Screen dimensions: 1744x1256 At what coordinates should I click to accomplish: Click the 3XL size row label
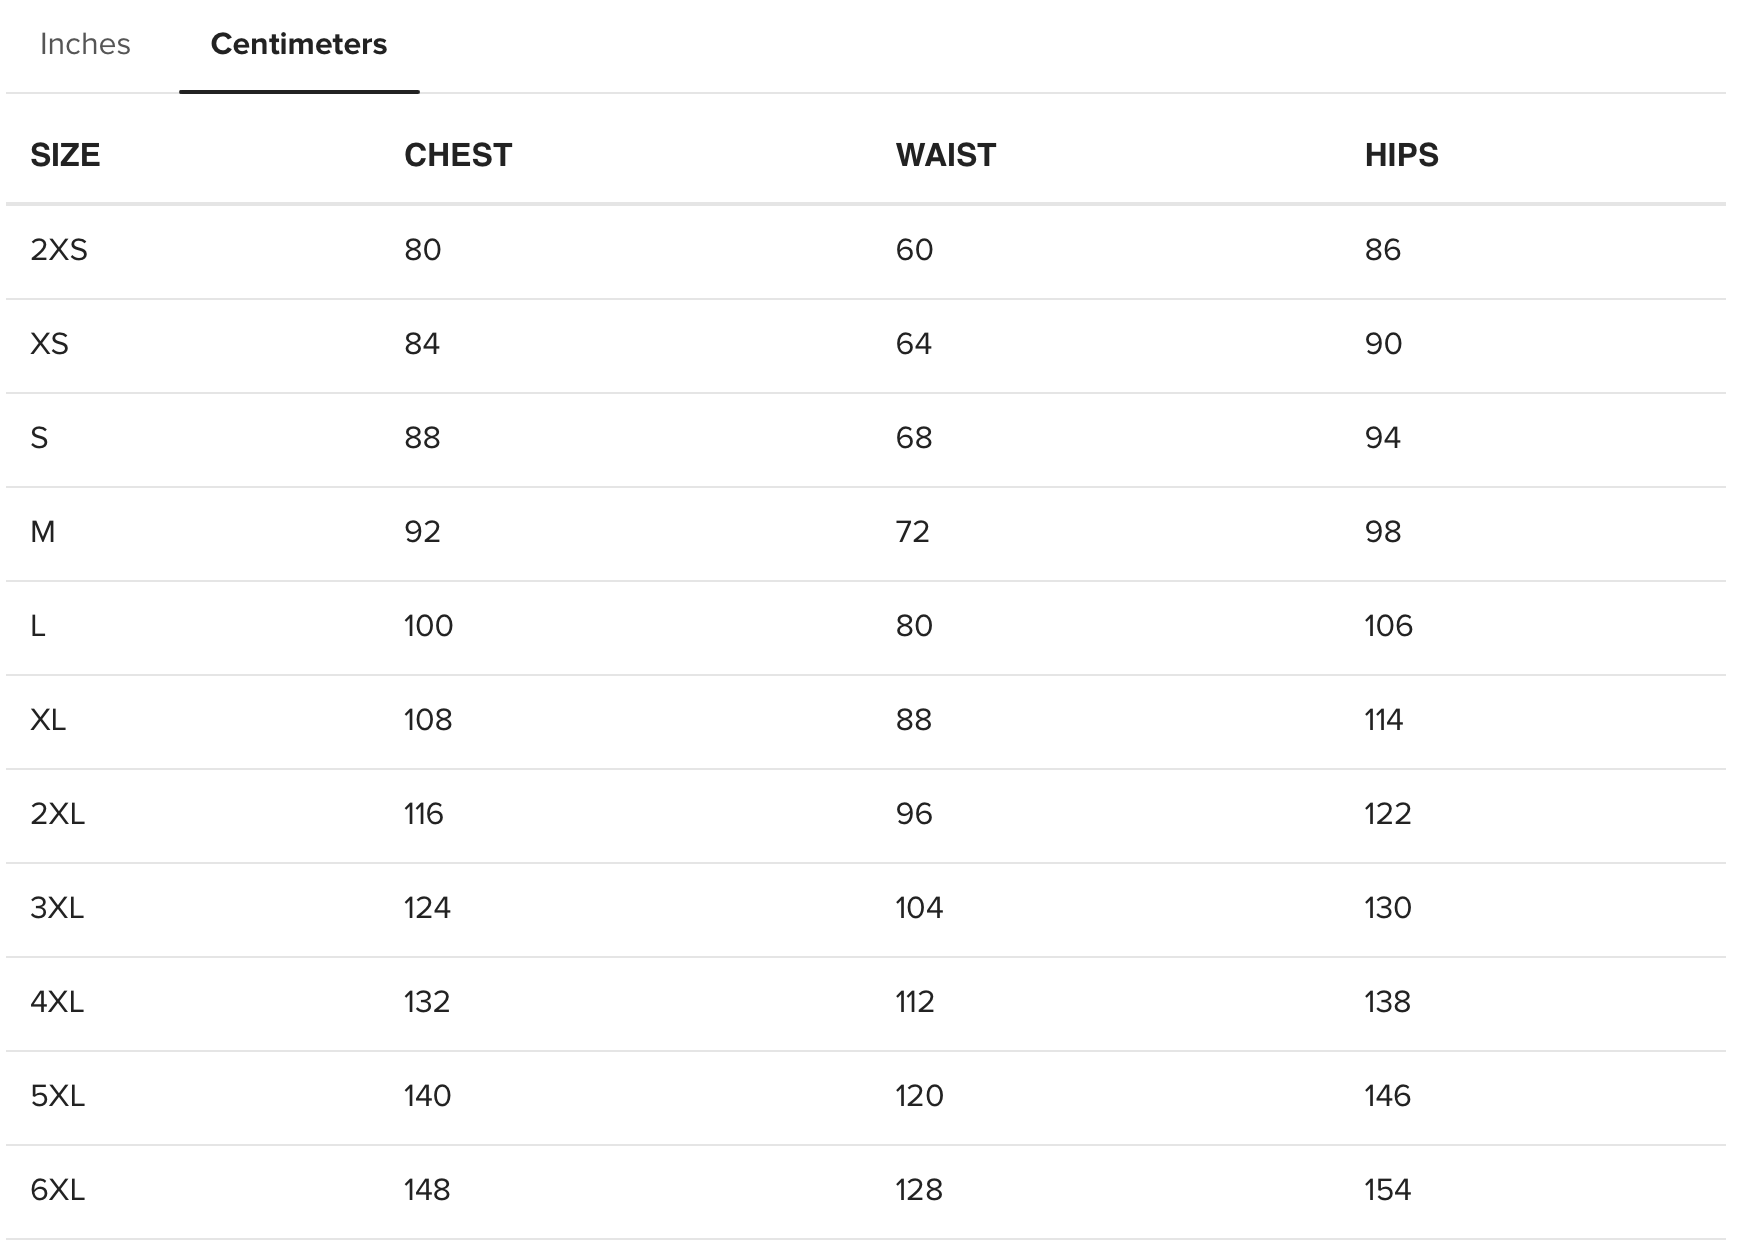57,908
